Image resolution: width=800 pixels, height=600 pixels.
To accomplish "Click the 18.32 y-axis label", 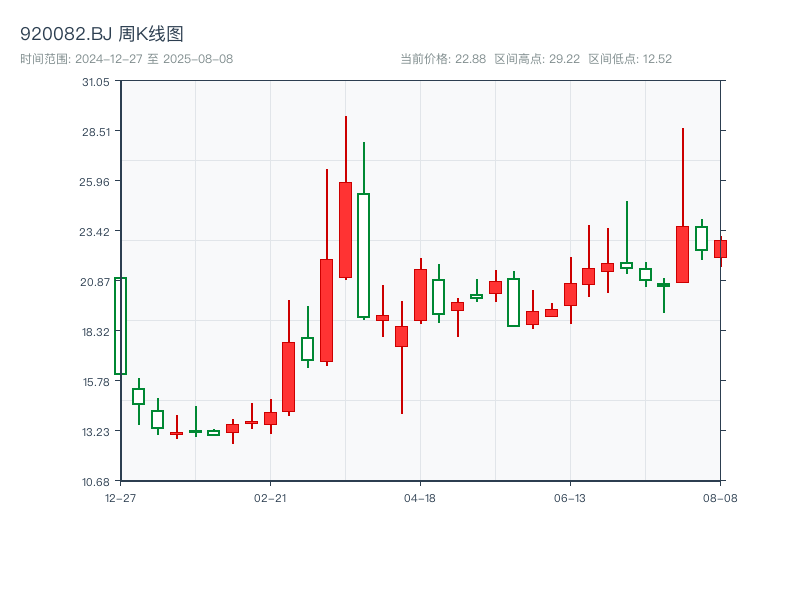I will pos(96,332).
